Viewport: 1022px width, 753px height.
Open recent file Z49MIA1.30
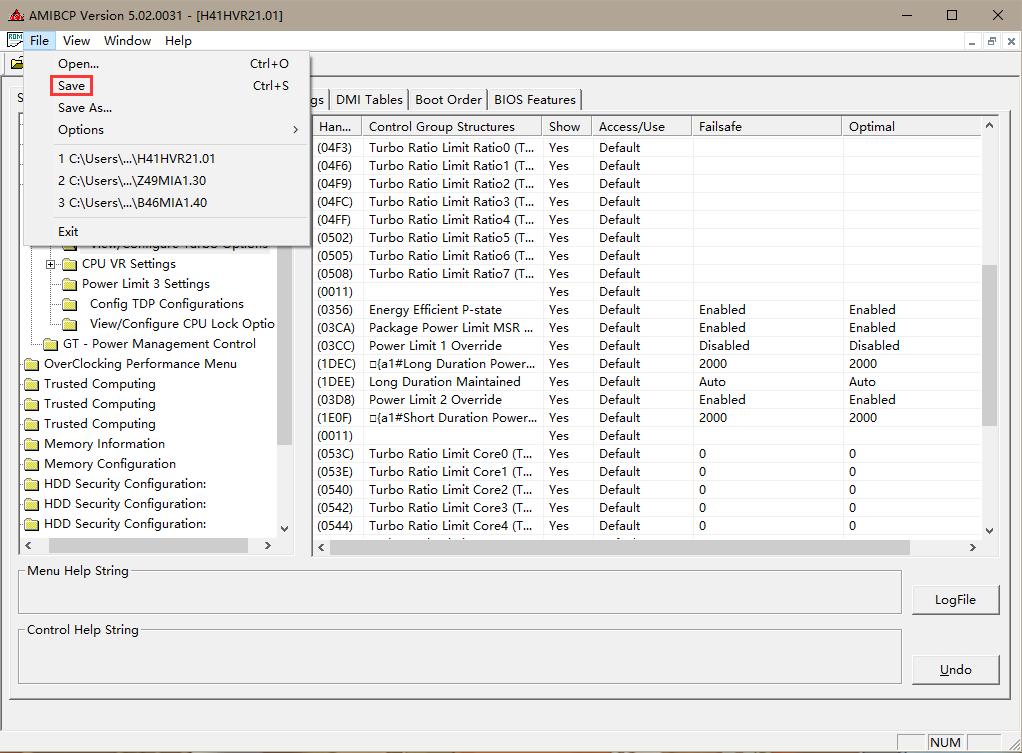(132, 180)
